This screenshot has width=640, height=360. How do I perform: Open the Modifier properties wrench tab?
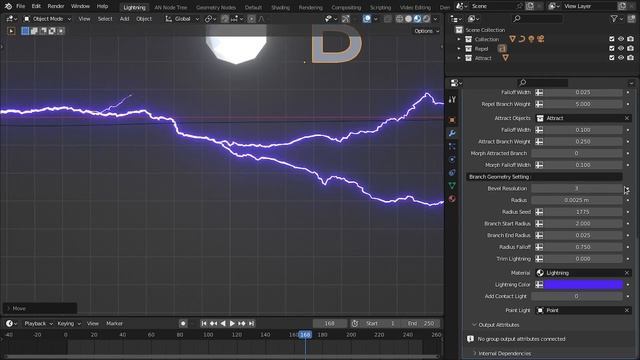452,133
